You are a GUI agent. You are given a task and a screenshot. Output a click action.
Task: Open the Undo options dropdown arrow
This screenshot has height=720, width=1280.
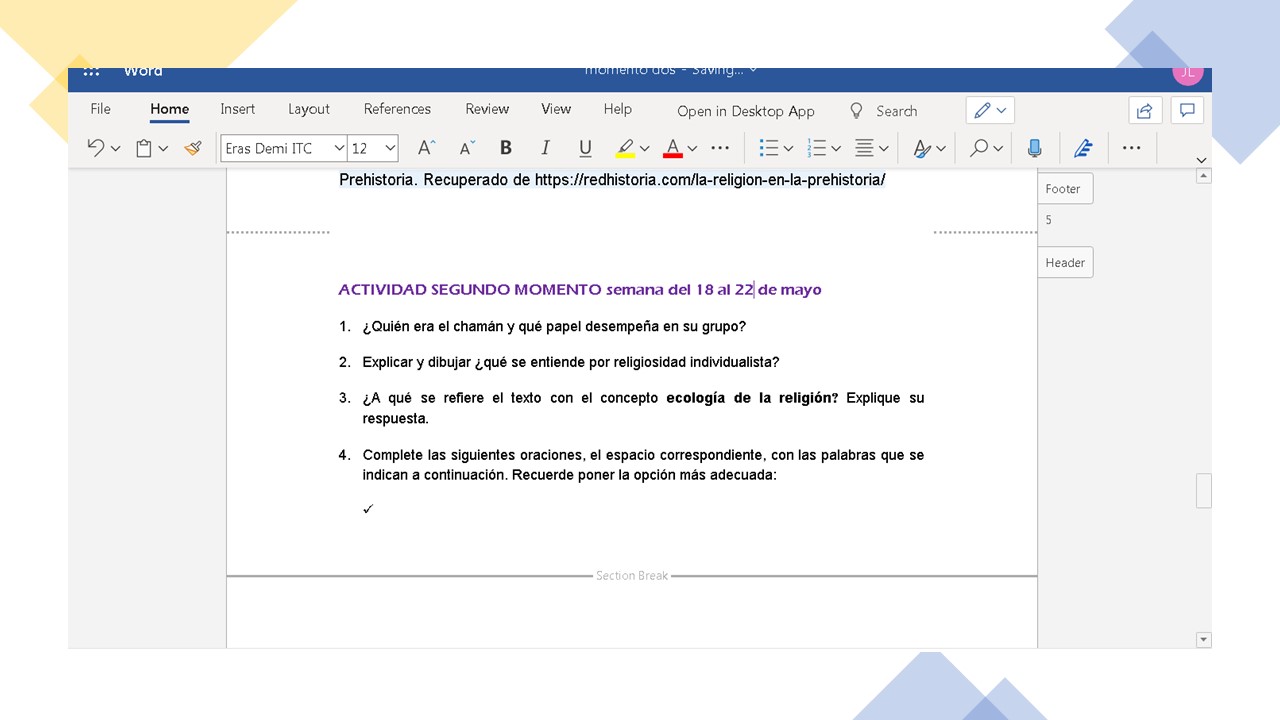115,149
